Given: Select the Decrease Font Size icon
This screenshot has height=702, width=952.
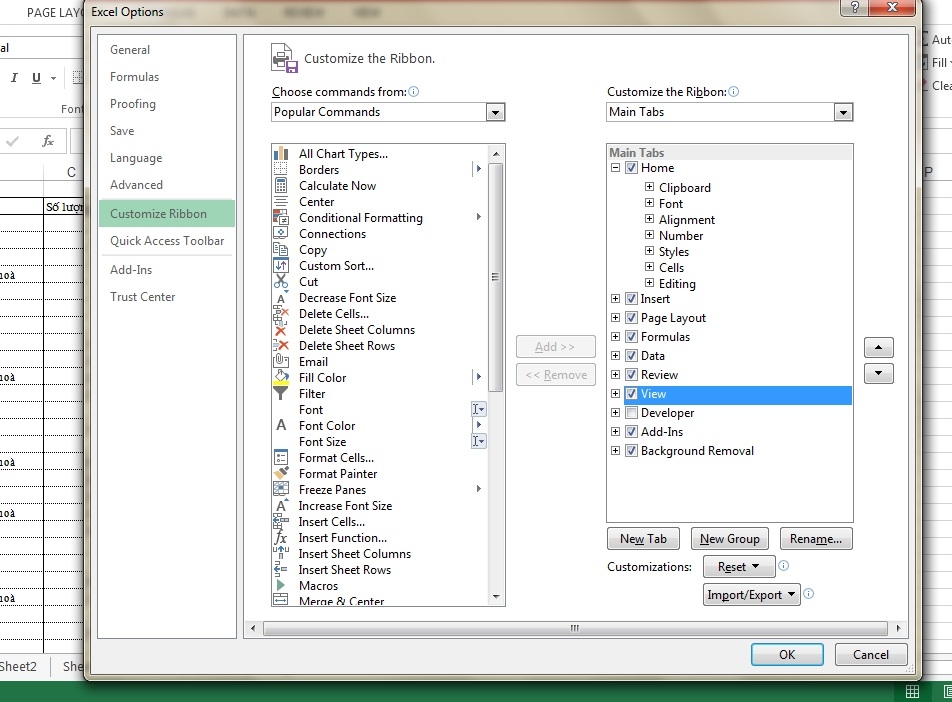Looking at the screenshot, I should click(280, 298).
